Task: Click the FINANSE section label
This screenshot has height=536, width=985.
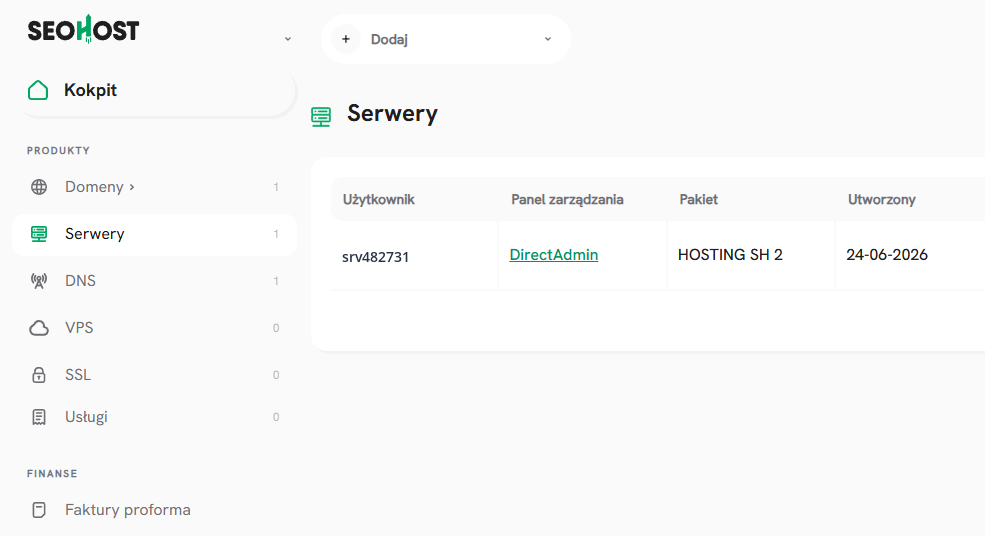Action: [52, 474]
